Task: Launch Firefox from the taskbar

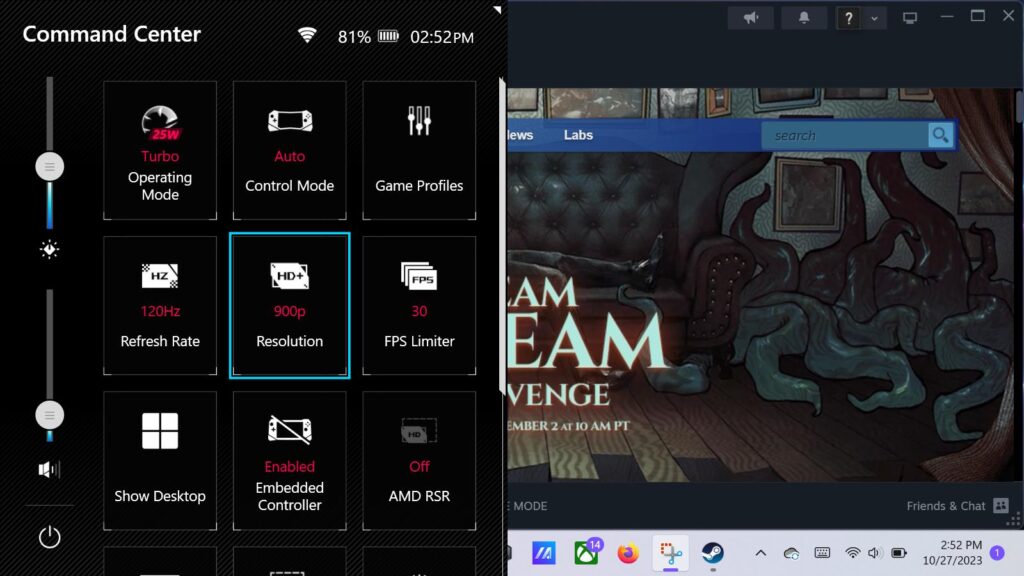Action: point(628,554)
